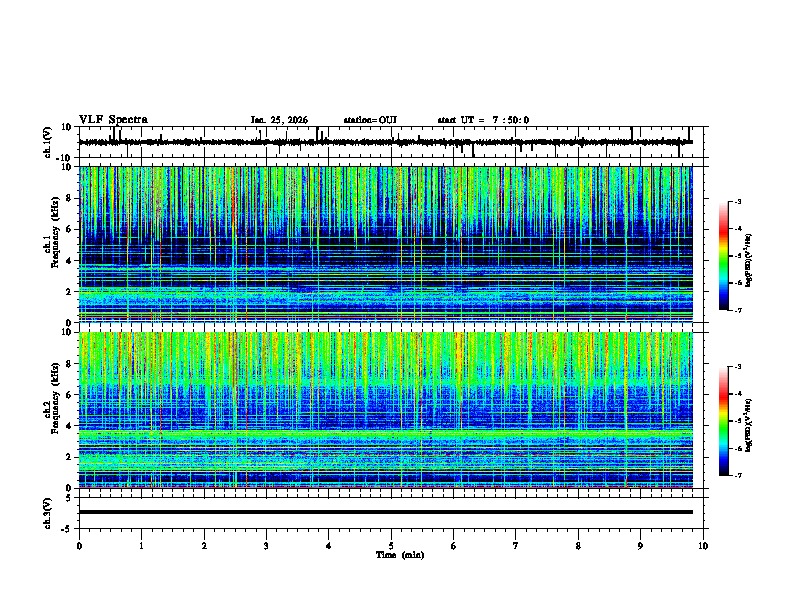Click the station name label in header

(370, 120)
